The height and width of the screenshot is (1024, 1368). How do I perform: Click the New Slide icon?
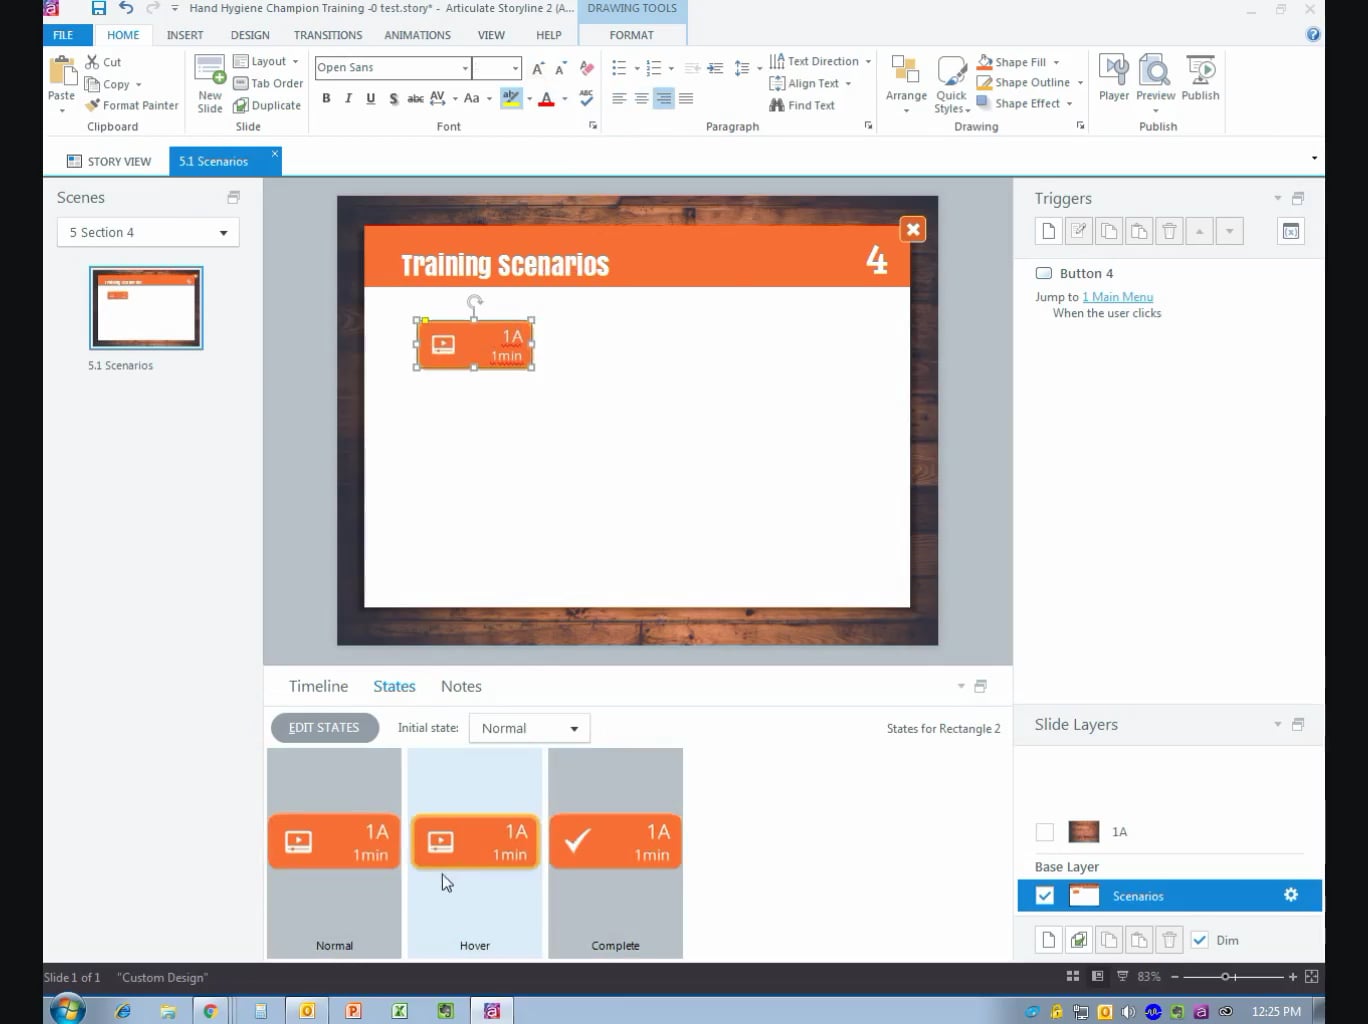coord(210,84)
